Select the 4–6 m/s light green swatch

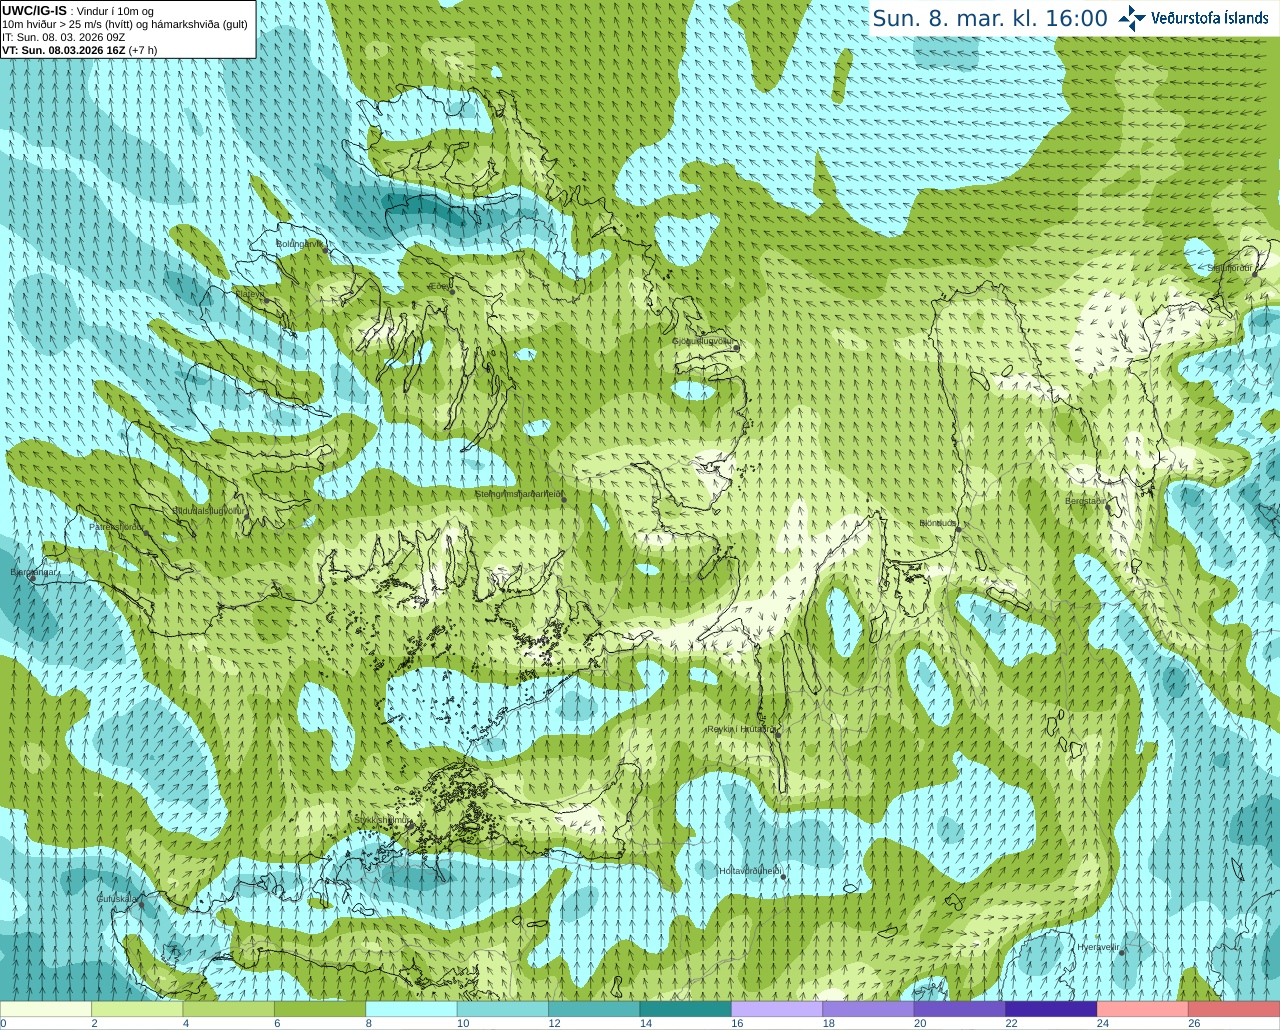(229, 1009)
